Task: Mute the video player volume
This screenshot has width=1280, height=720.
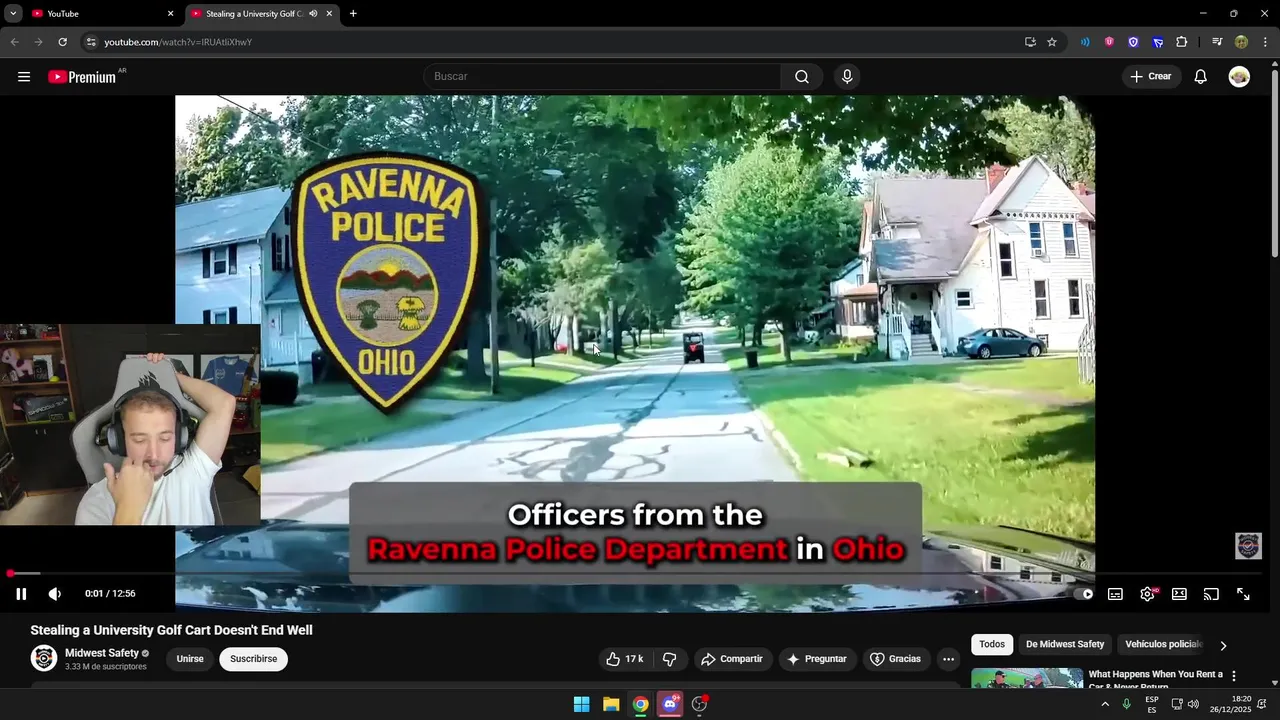Action: click(x=55, y=594)
